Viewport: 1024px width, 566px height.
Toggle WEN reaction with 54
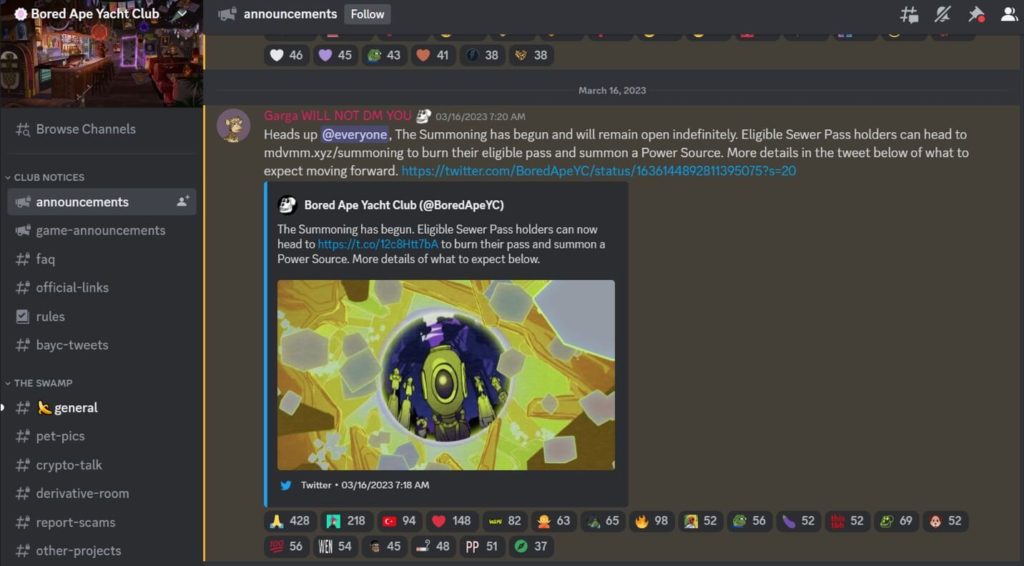pos(335,546)
